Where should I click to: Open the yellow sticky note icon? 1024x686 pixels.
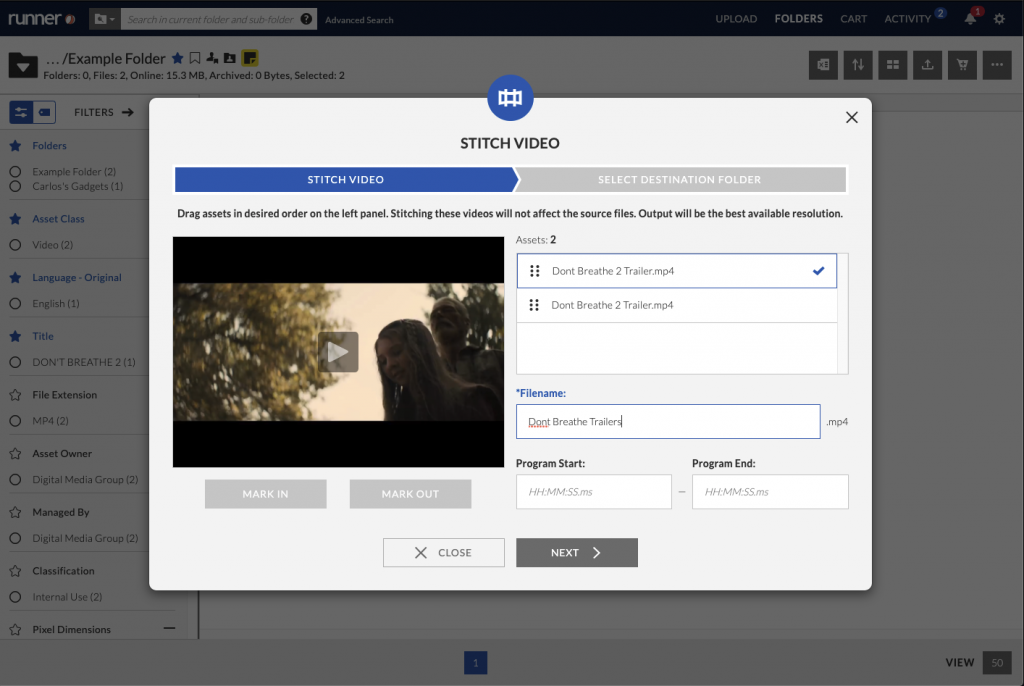coord(249,58)
